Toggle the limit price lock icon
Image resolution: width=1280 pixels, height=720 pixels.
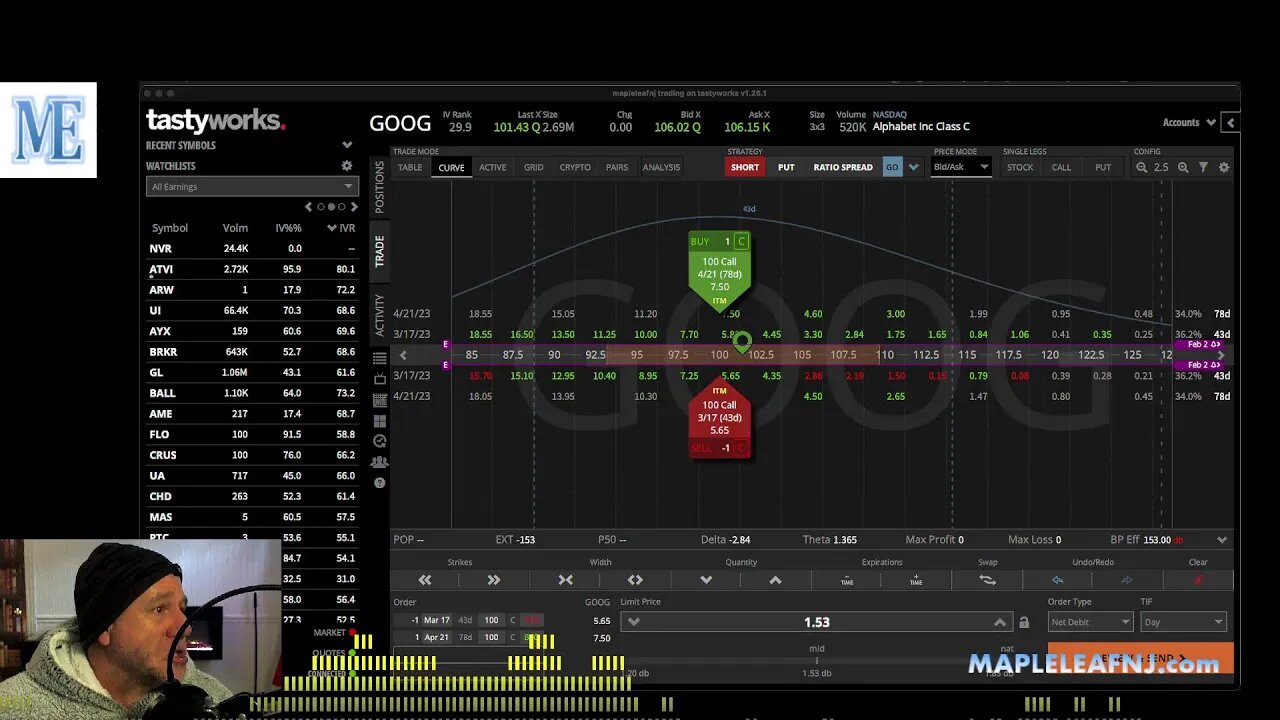click(x=1024, y=622)
